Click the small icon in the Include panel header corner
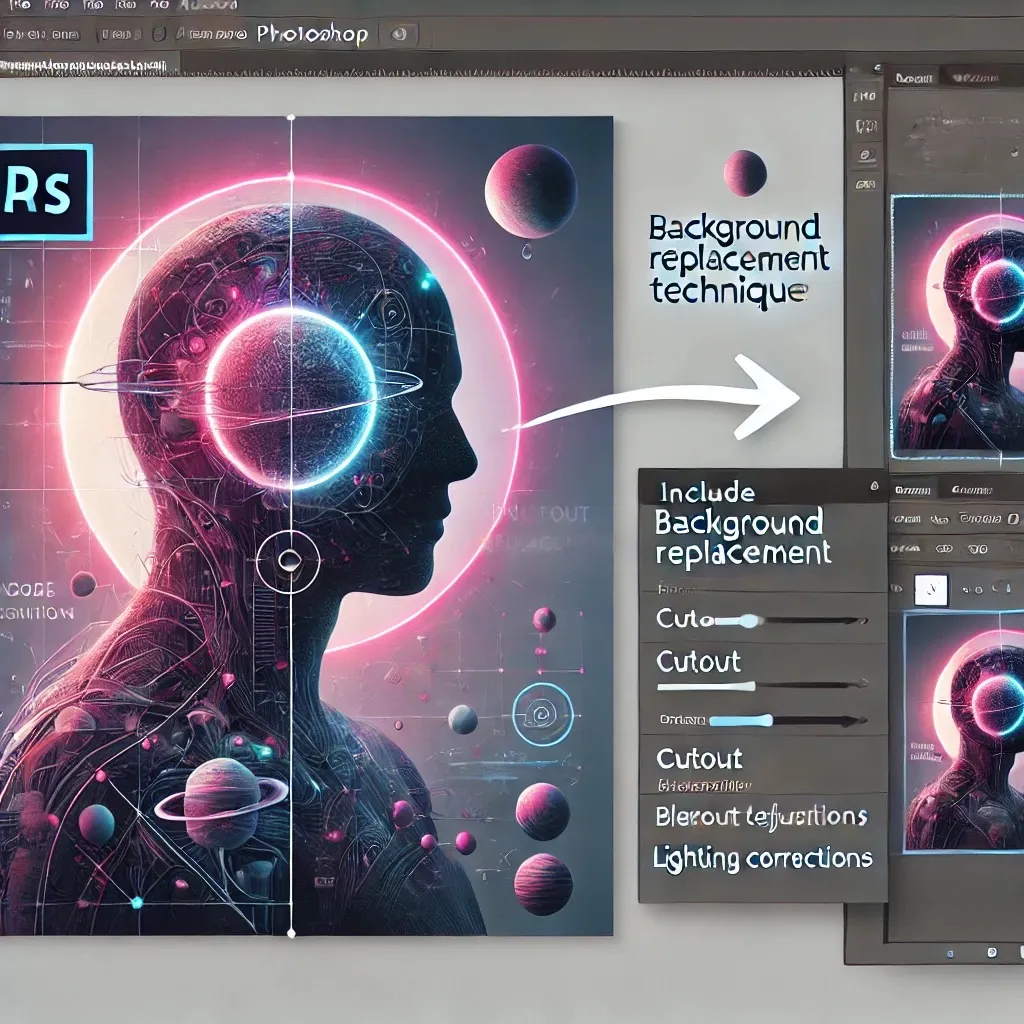 (x=875, y=486)
